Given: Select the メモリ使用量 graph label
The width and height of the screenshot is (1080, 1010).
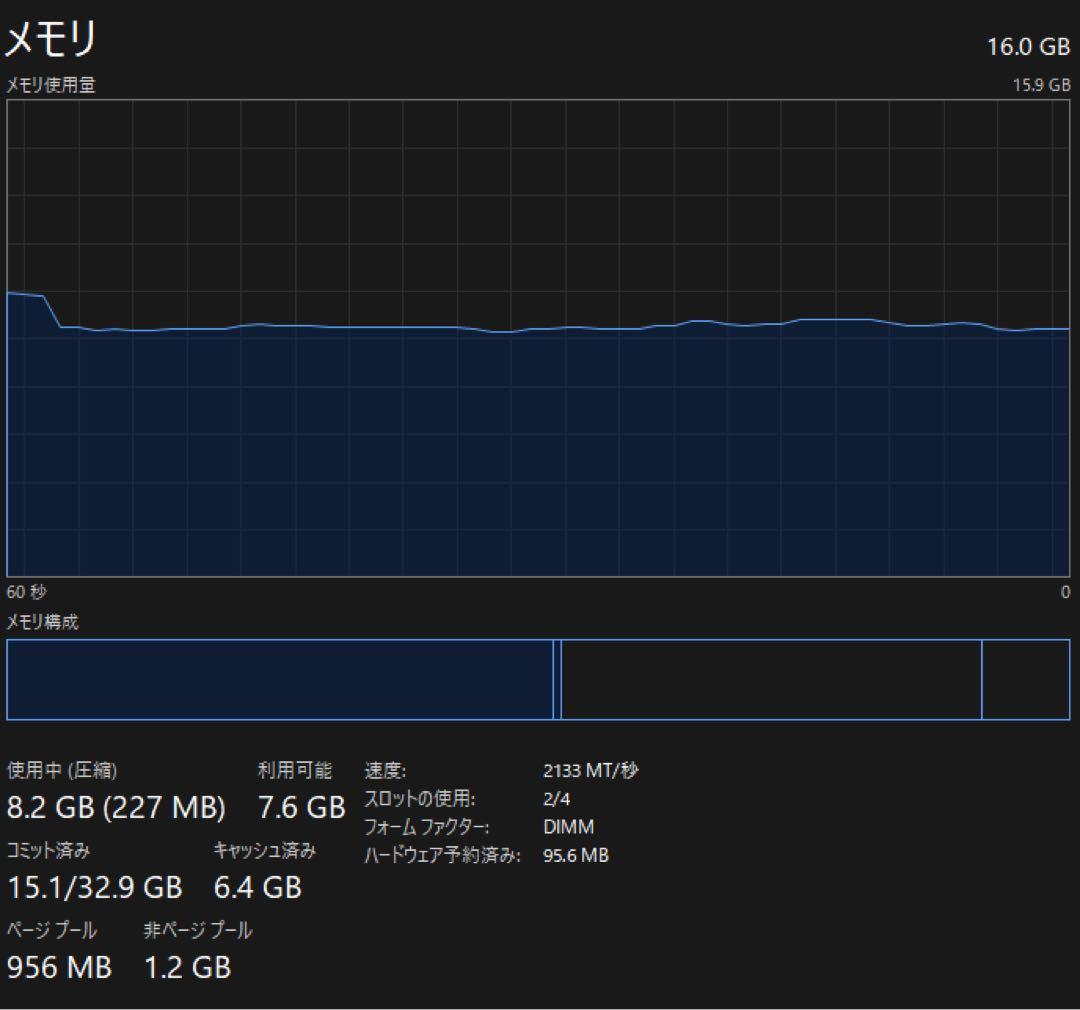Looking at the screenshot, I should point(51,86).
